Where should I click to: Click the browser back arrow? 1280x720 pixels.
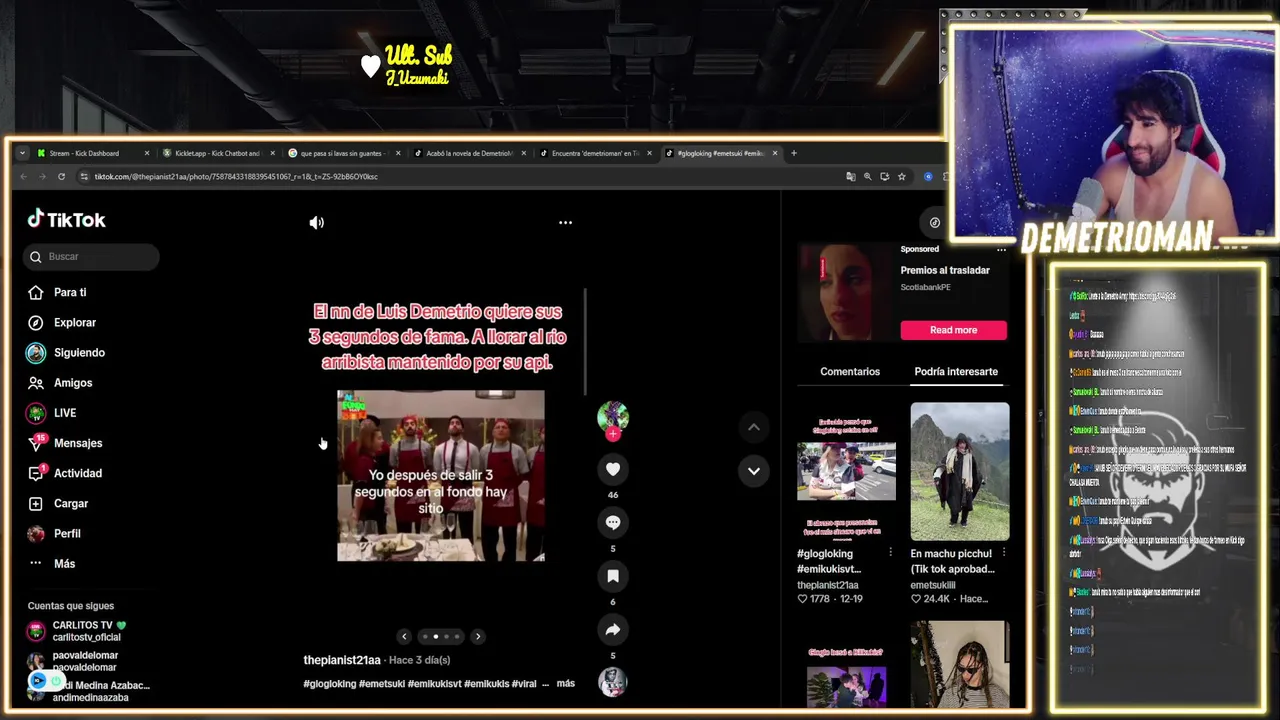pos(23,176)
